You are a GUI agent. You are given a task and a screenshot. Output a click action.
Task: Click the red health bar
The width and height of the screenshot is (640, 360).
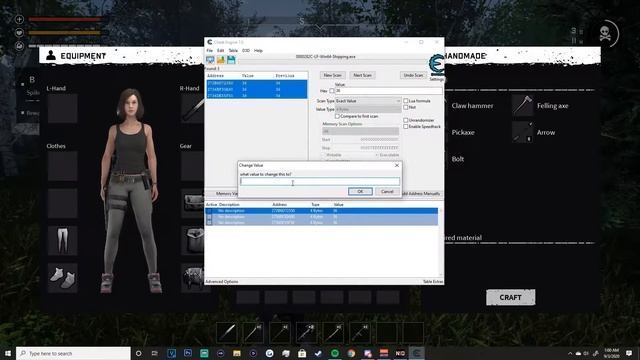click(x=64, y=19)
